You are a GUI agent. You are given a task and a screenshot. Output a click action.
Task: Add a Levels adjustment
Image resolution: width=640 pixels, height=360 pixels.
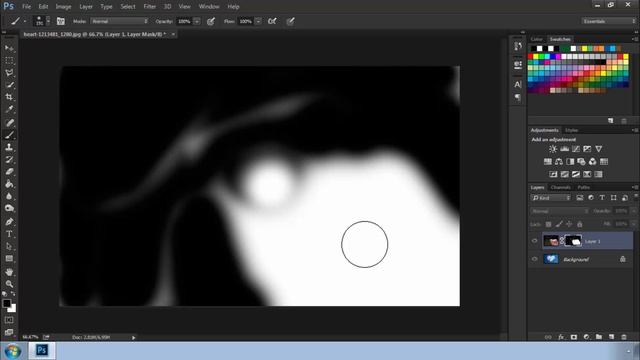564,149
